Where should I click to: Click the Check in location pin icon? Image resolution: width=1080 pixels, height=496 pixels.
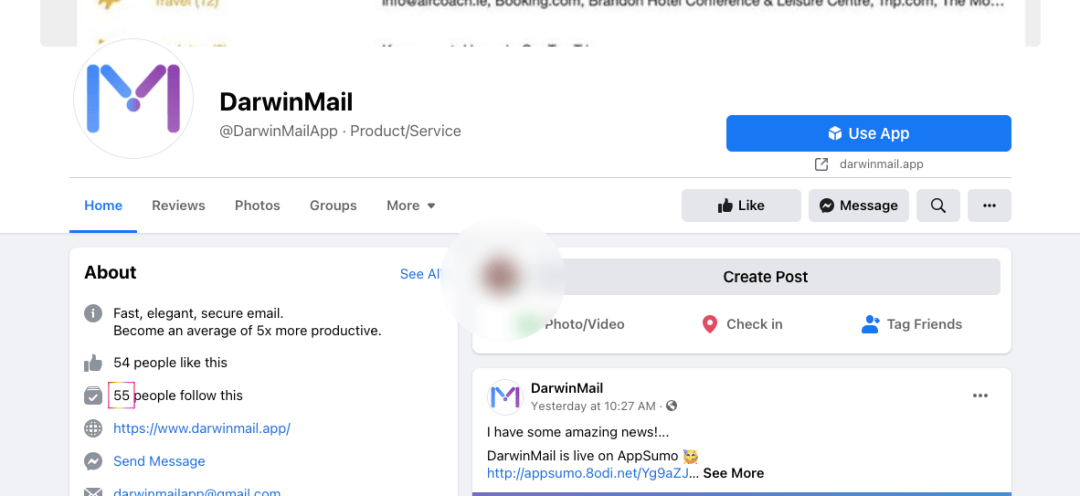(x=709, y=324)
